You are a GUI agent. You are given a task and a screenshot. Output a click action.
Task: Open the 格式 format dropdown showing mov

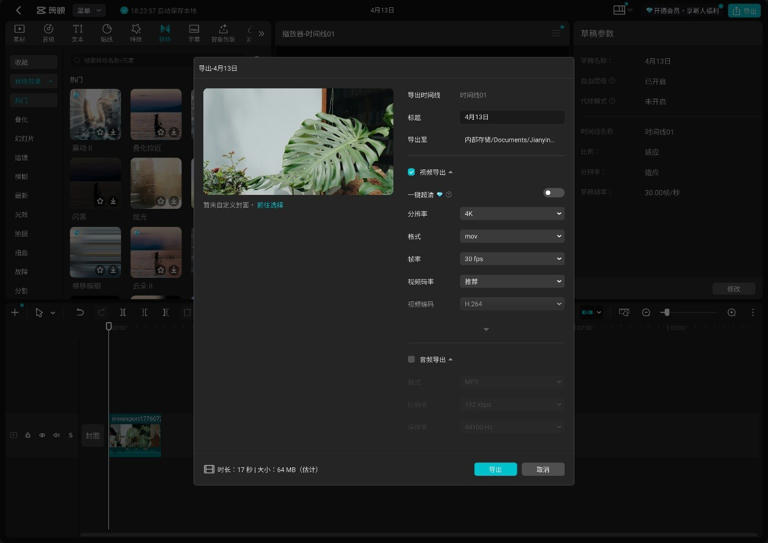[x=511, y=237]
